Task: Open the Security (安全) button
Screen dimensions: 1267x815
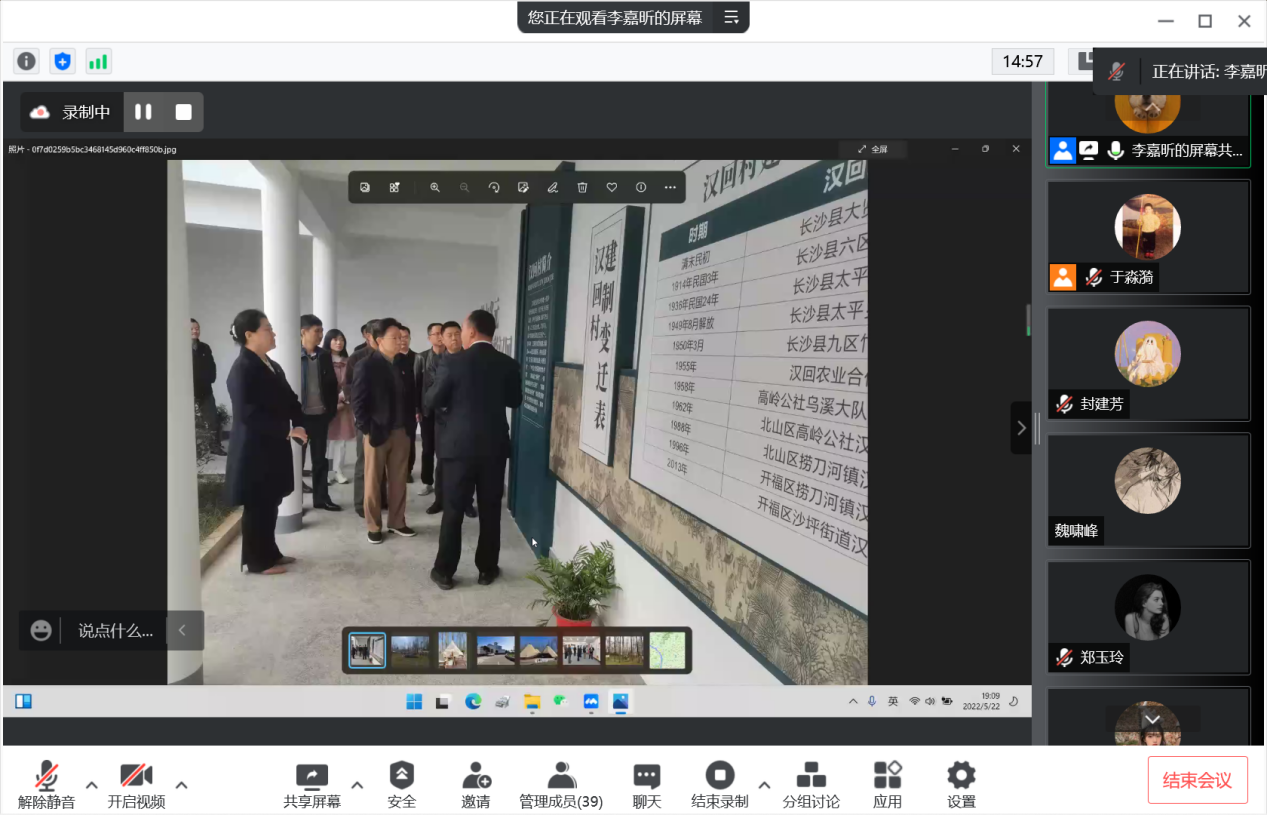Action: [401, 785]
